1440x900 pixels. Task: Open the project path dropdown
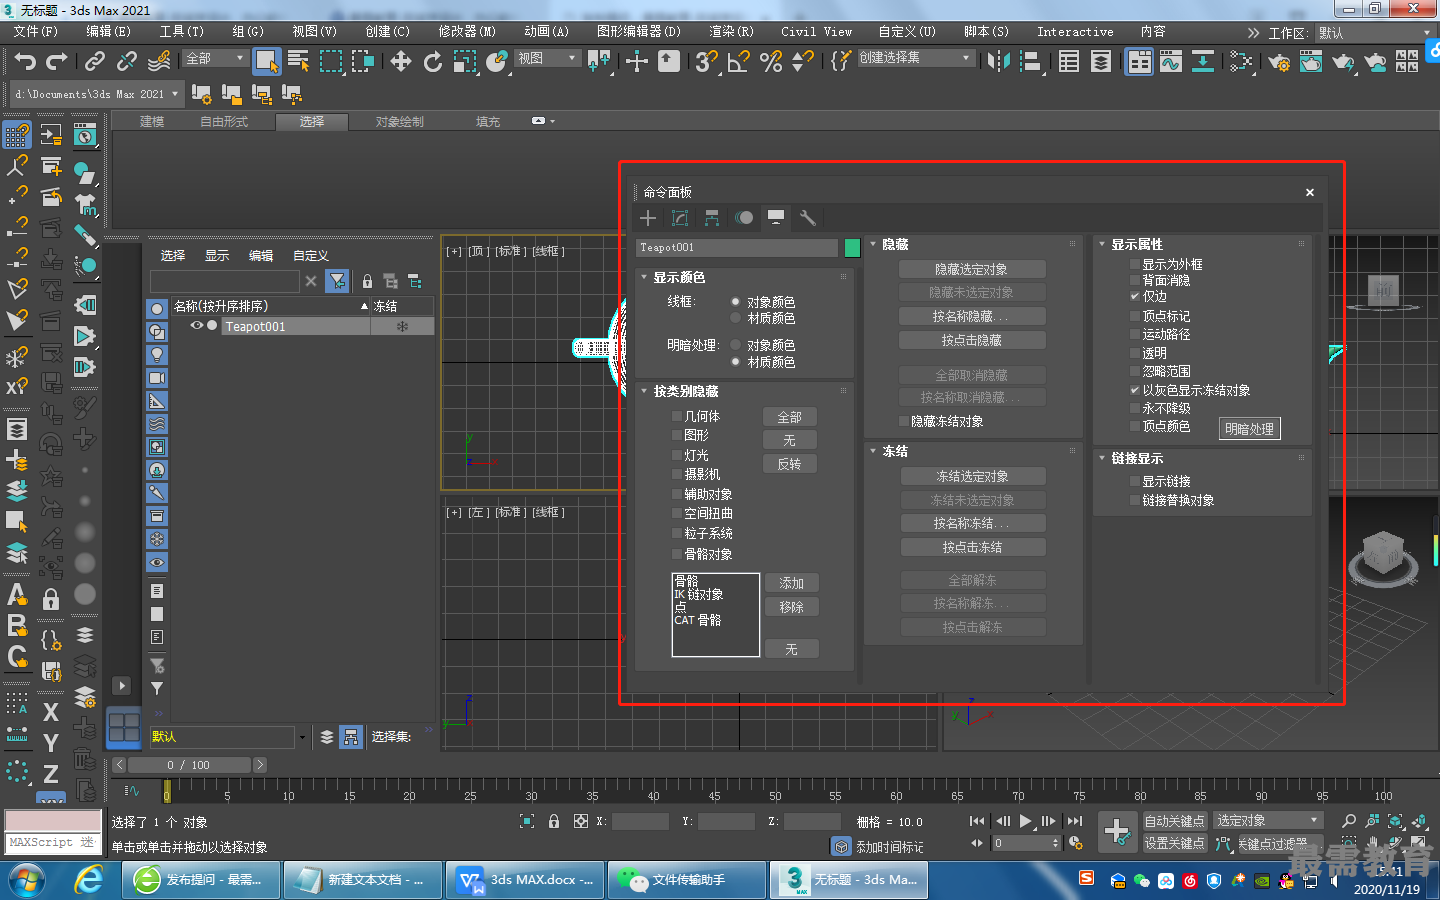[x=97, y=94]
